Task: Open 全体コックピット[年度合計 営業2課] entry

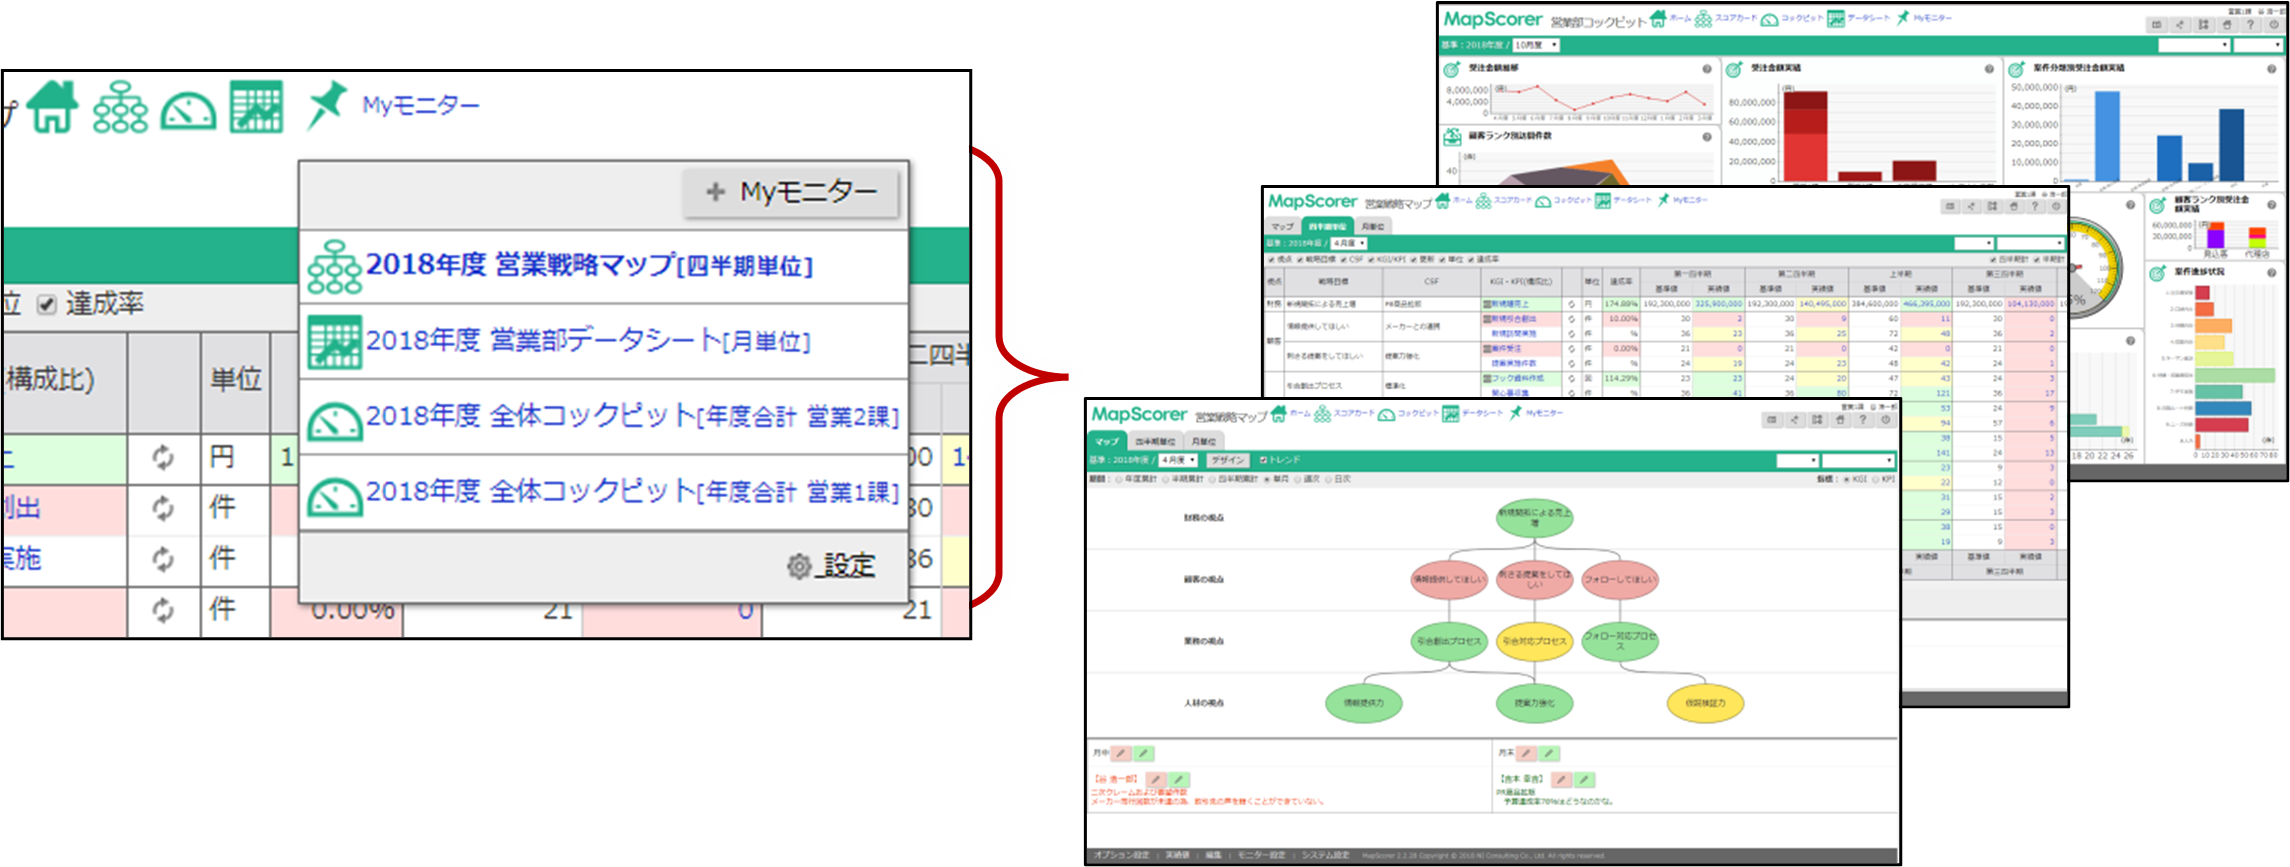Action: click(x=604, y=417)
